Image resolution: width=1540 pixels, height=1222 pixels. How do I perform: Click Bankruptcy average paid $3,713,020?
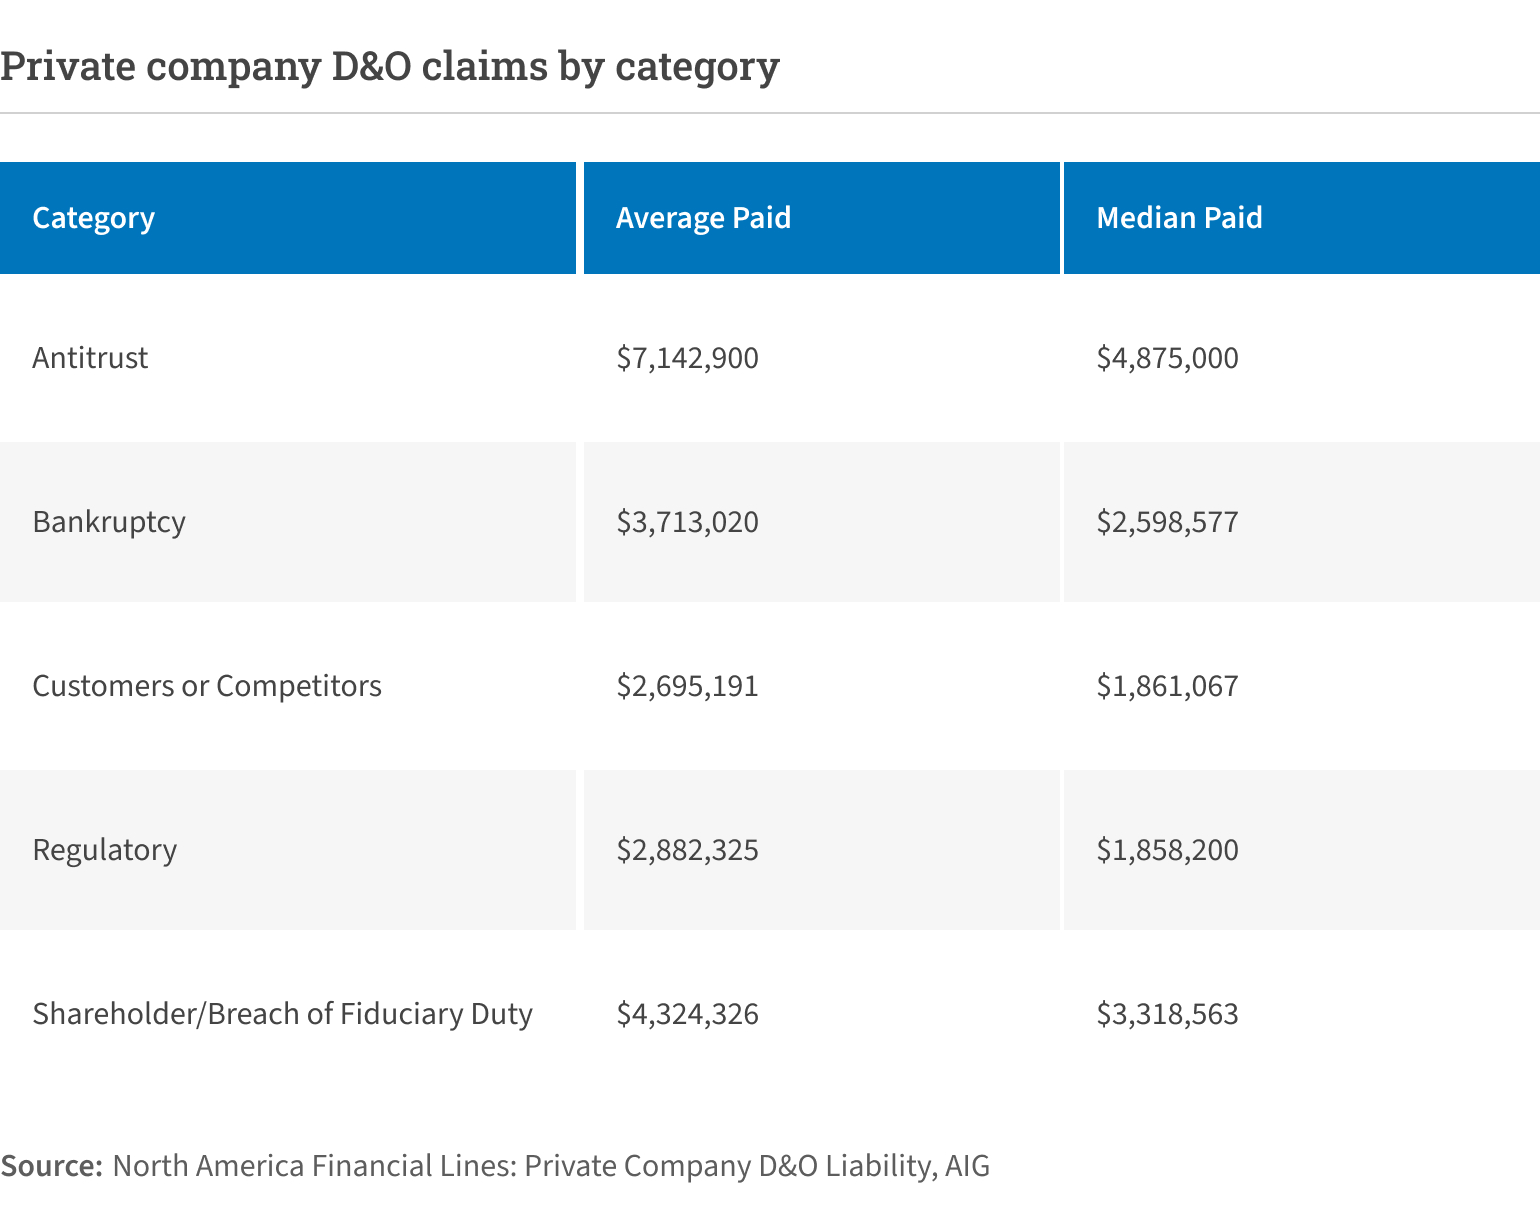[x=687, y=522]
